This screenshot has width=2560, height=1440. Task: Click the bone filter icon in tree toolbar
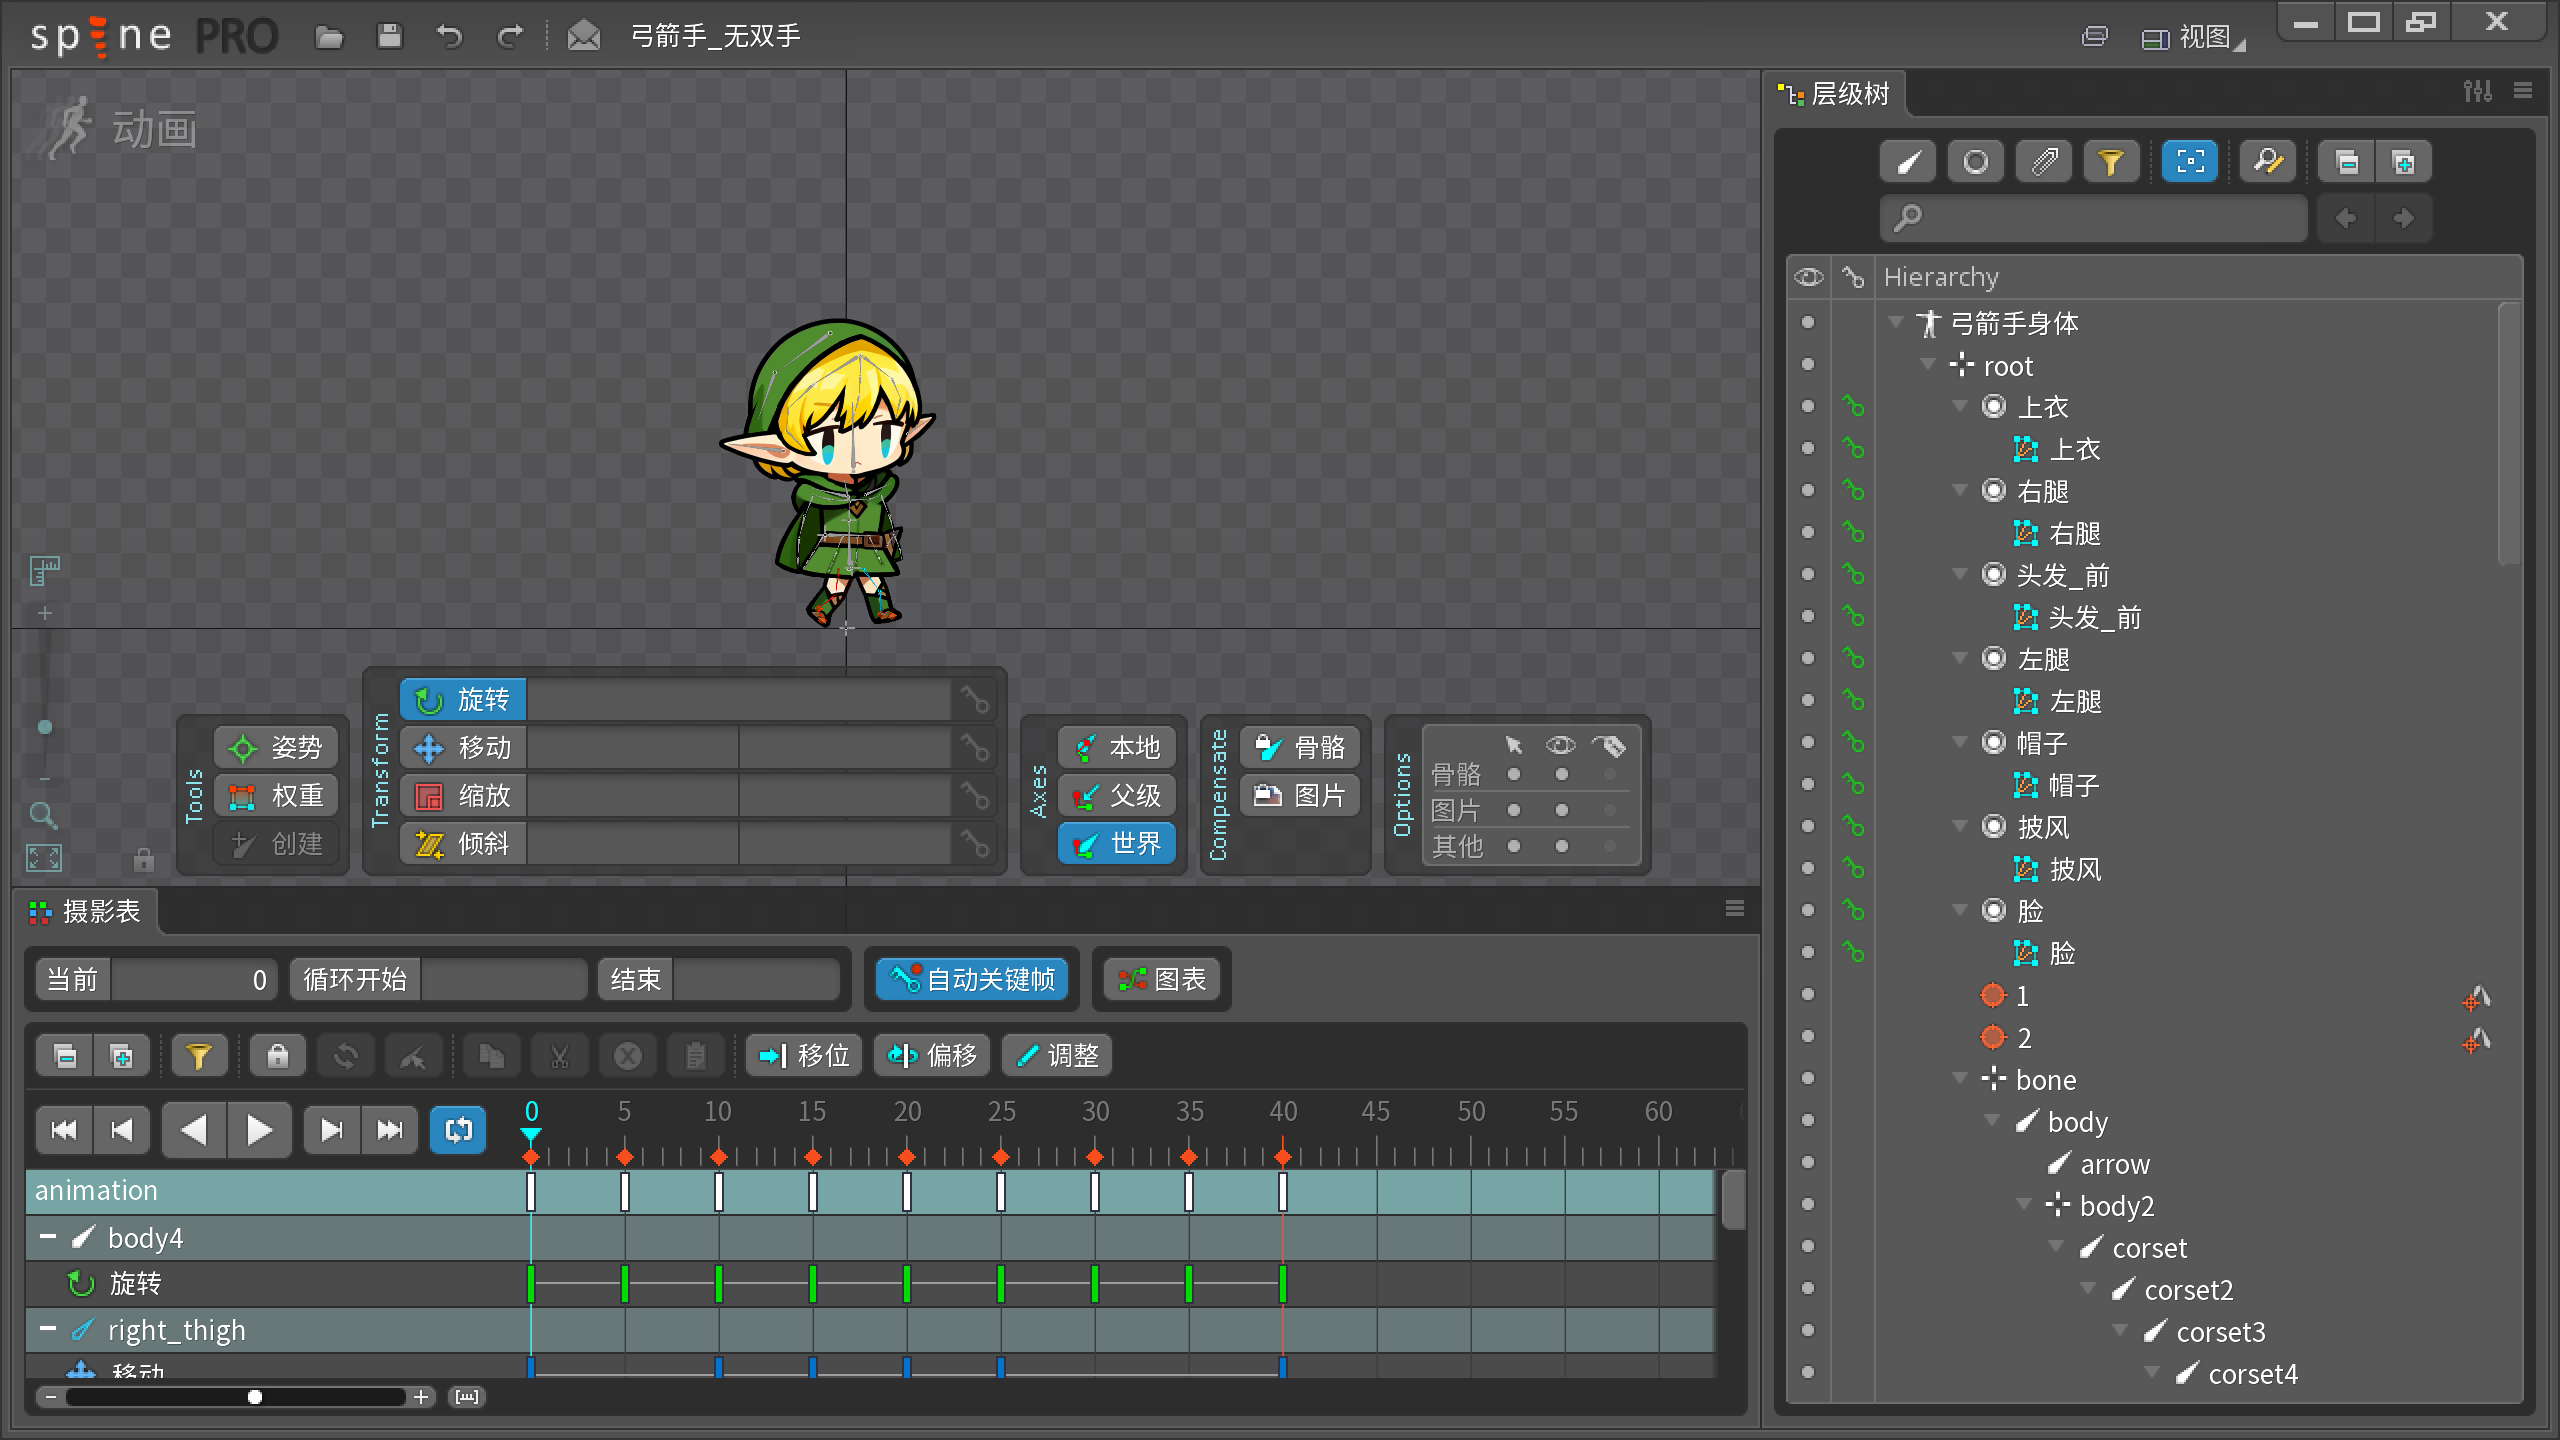click(1908, 162)
